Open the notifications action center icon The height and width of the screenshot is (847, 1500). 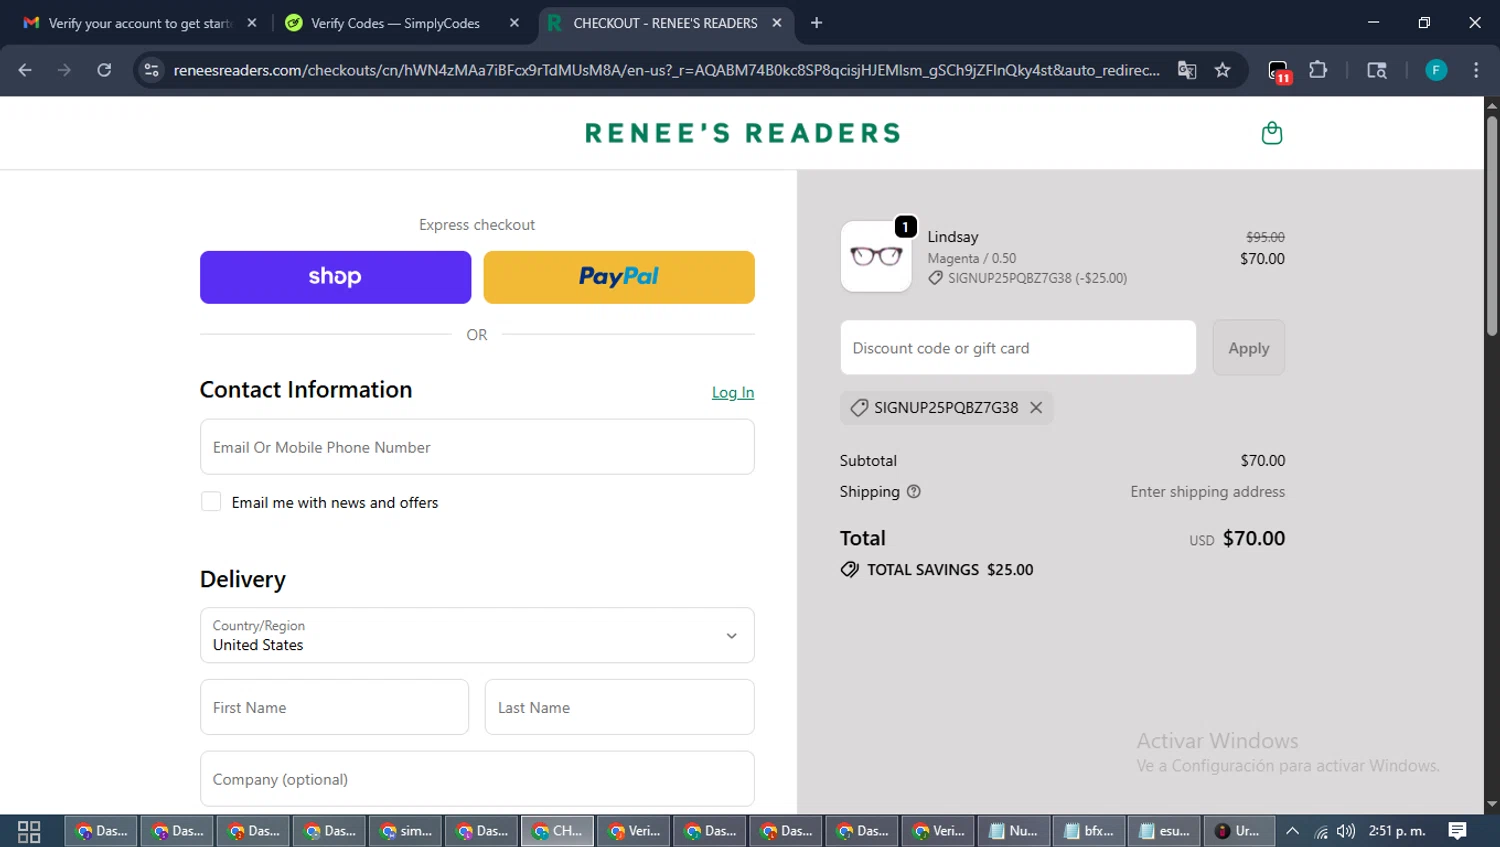1457,831
